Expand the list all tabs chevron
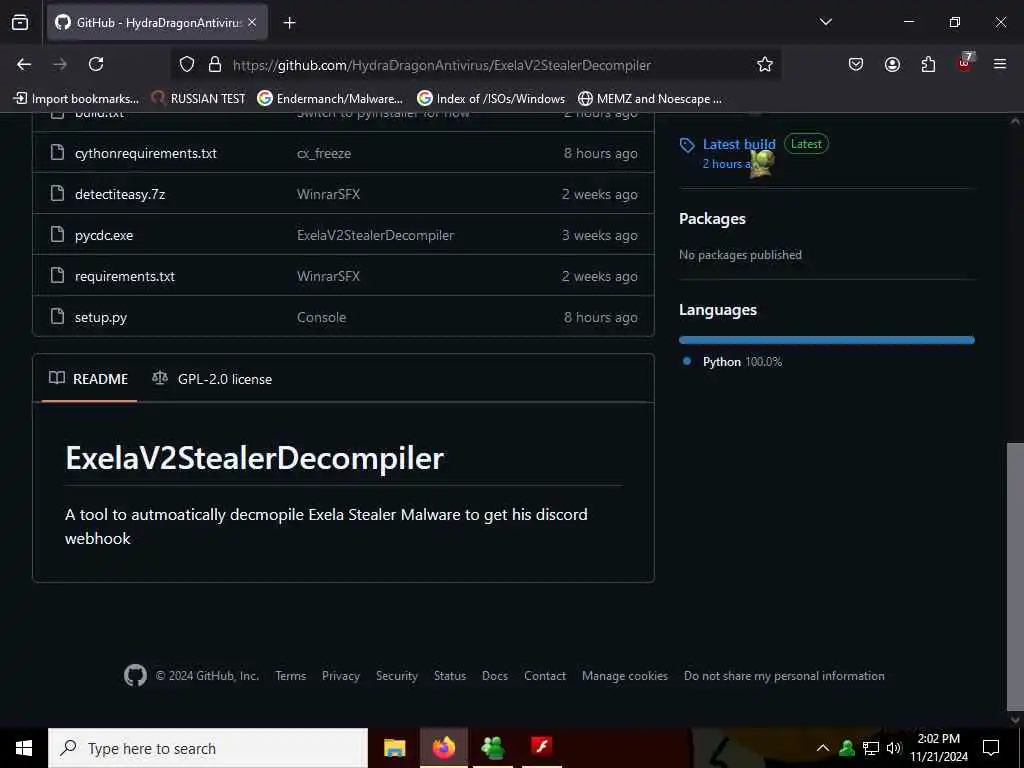Viewport: 1024px width, 768px height. 825,22
